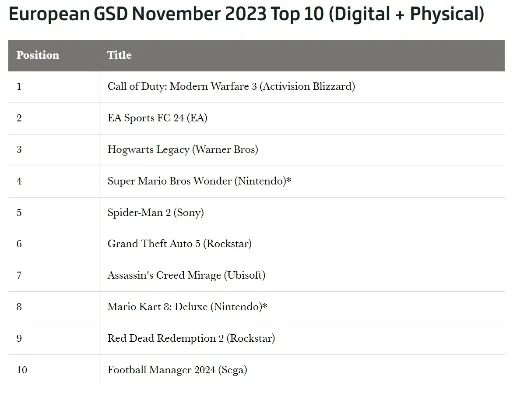Screen dimensions: 513x400
Task: Click Hogwarts Legacy (Warner Bros) title
Action: point(183,149)
